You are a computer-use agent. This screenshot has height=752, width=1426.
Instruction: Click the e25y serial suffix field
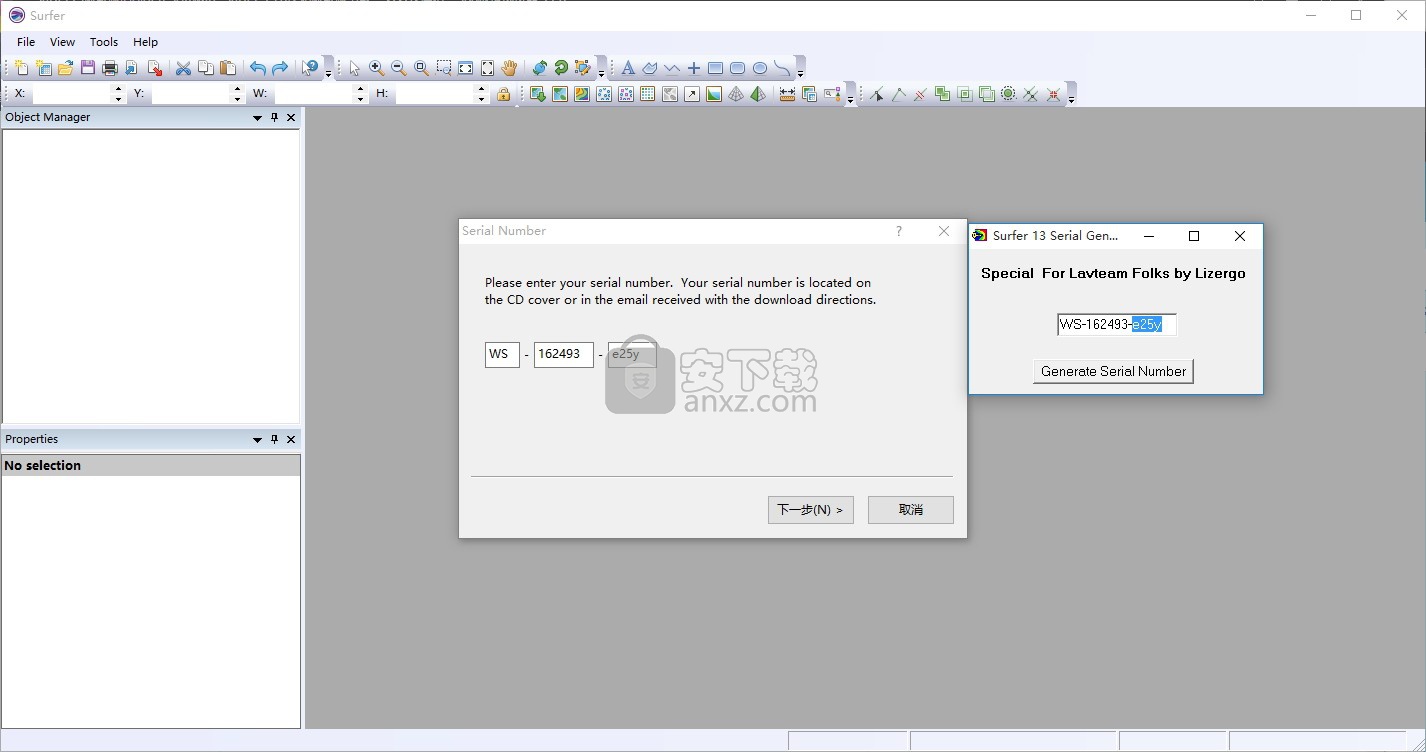(x=632, y=354)
